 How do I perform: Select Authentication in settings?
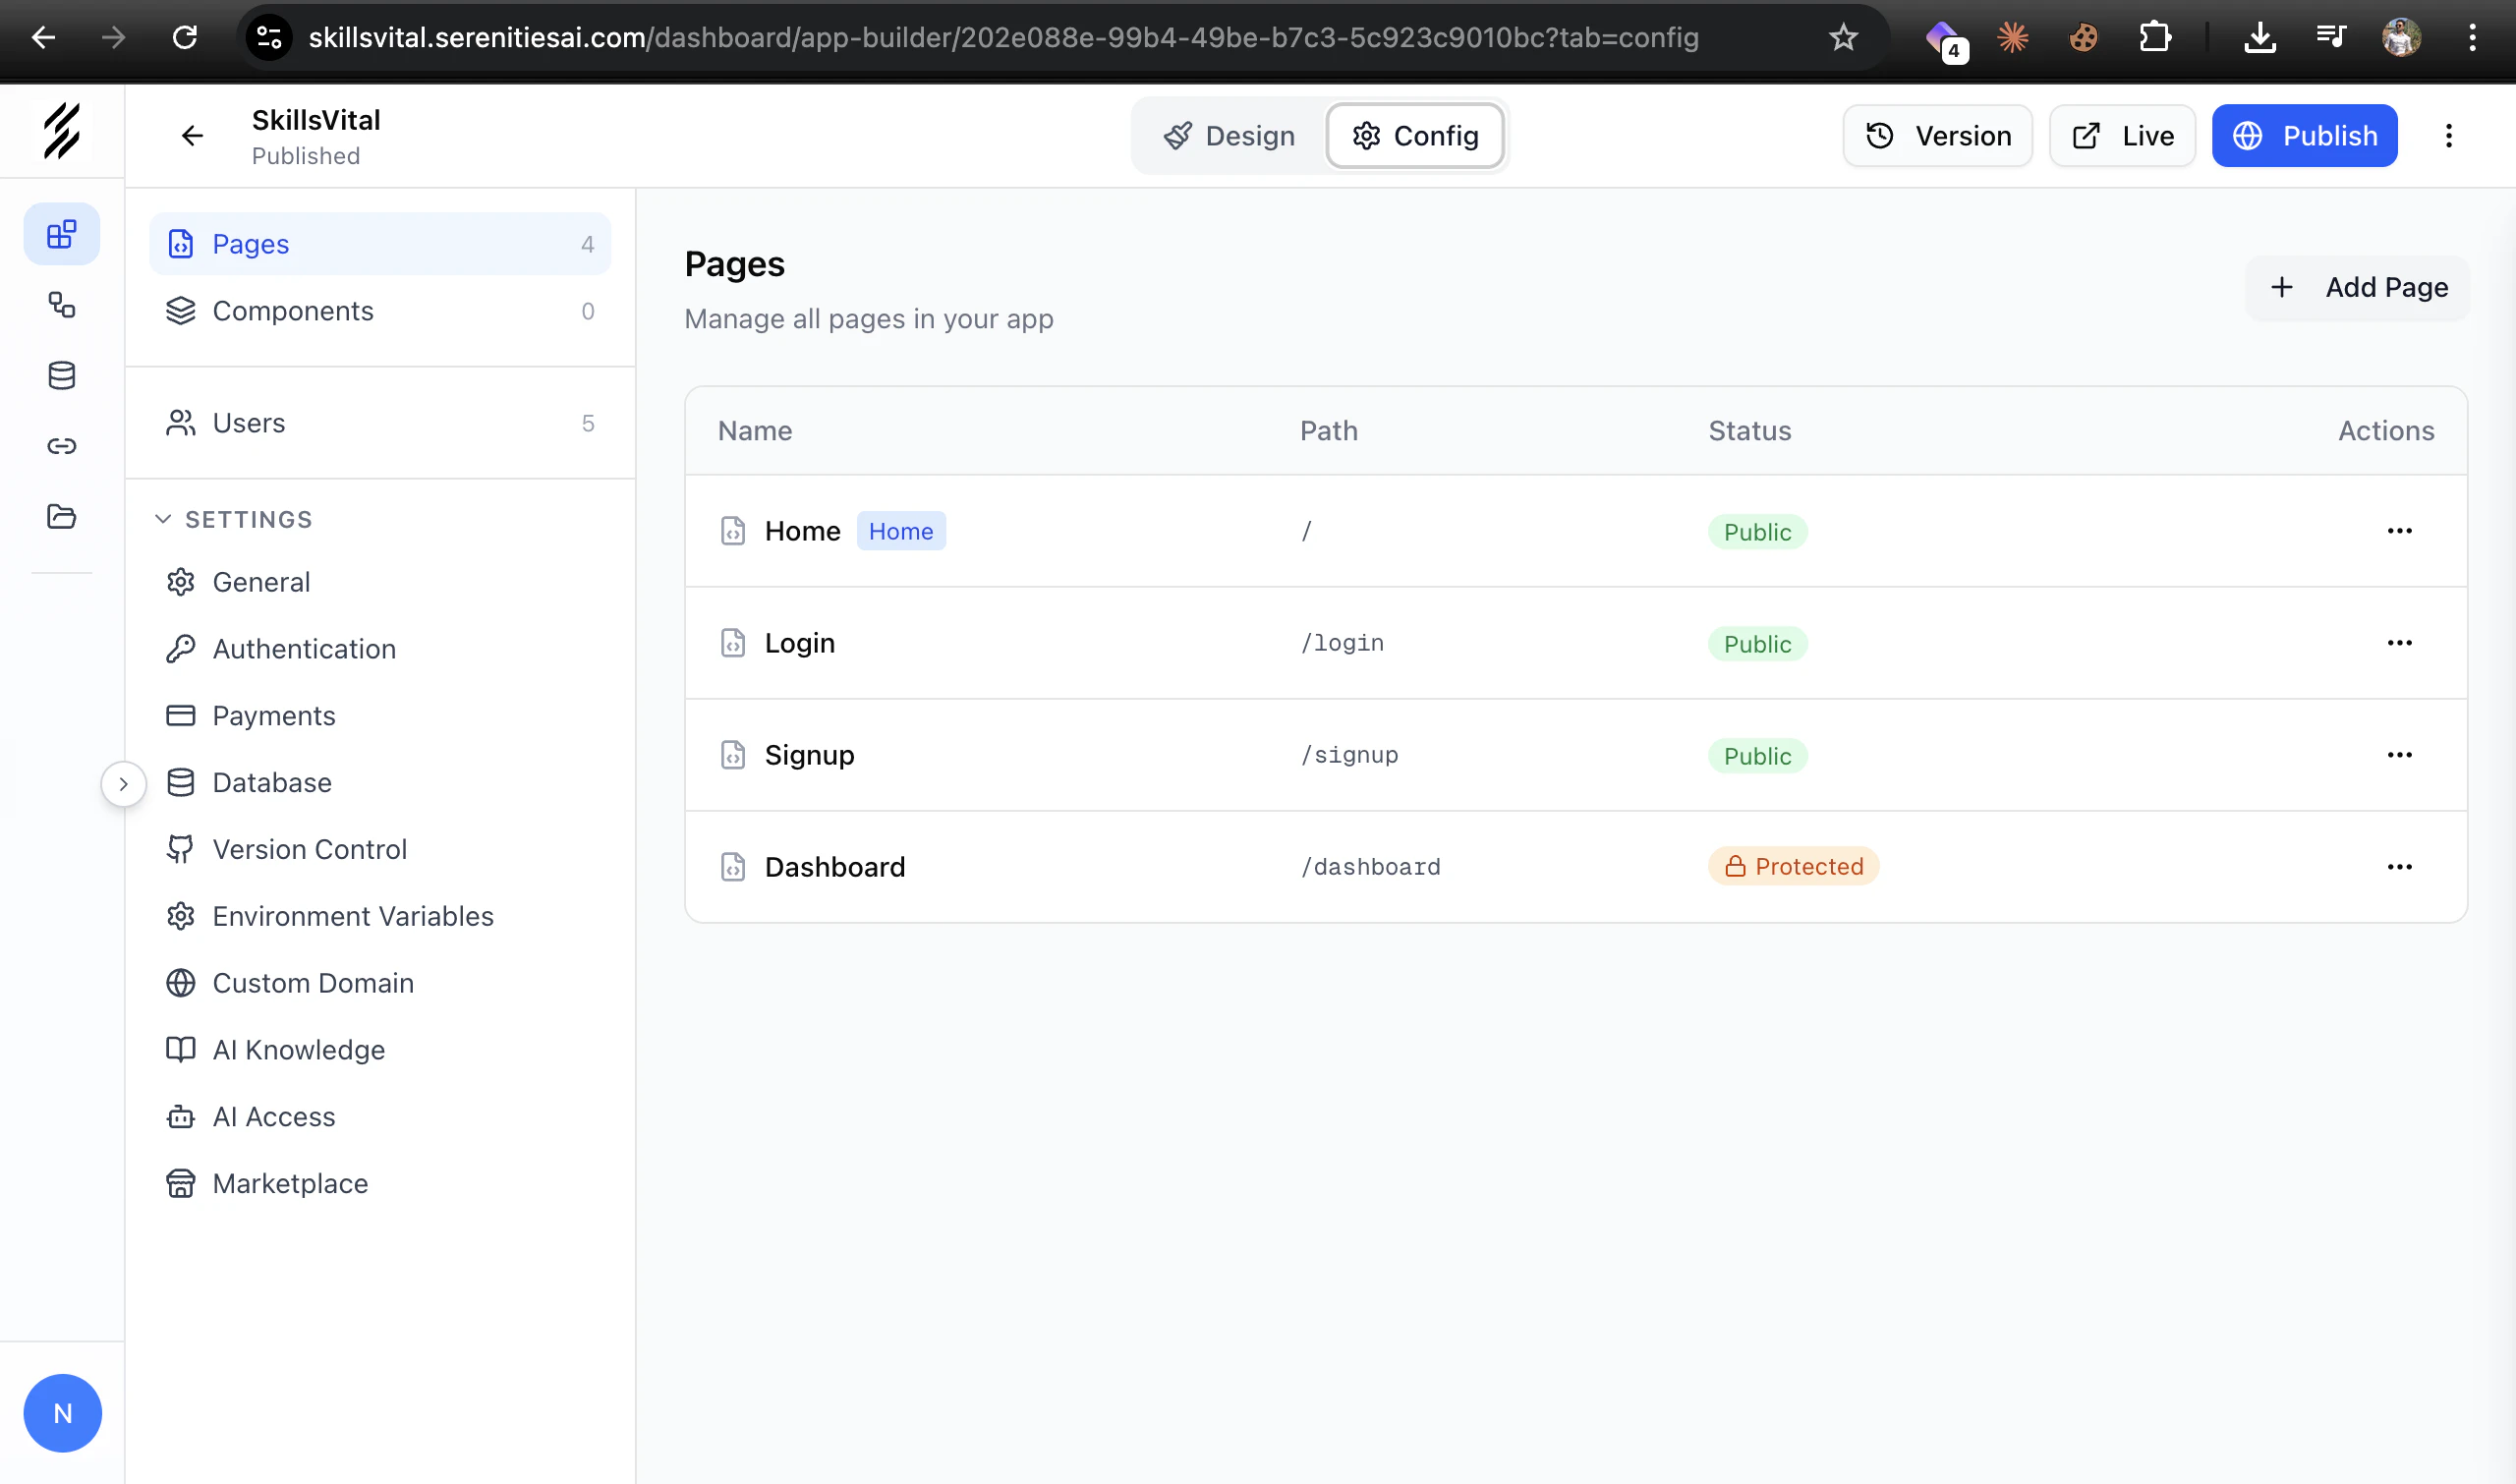[304, 649]
